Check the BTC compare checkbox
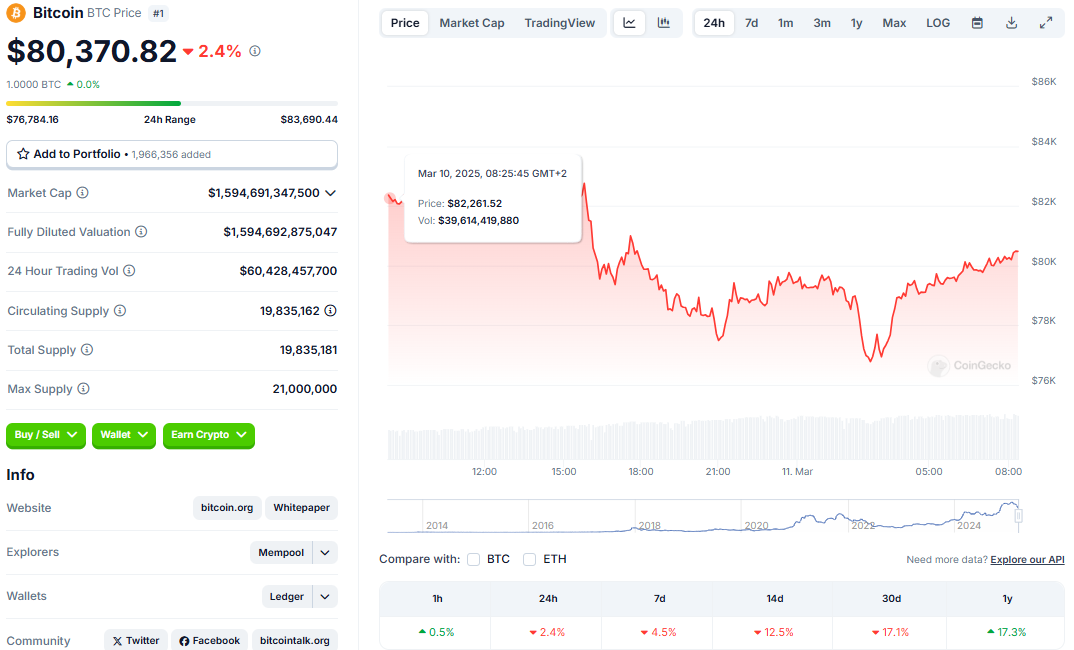The width and height of the screenshot is (1074, 650). [x=473, y=560]
